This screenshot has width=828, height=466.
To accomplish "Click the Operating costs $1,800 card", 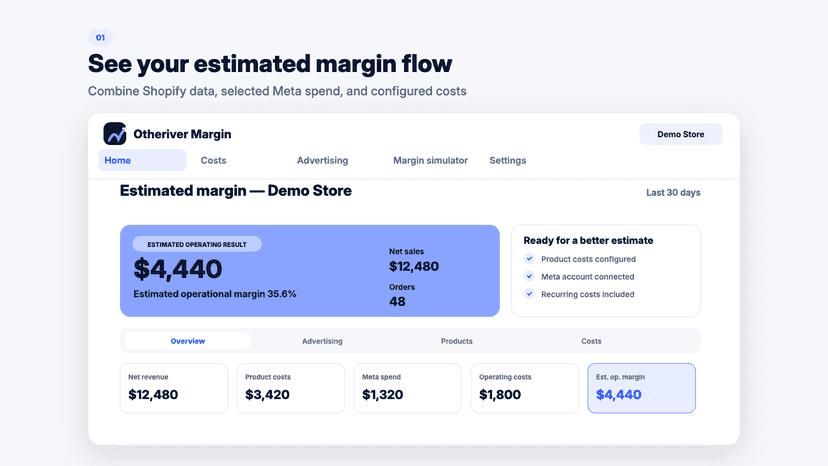I will (x=524, y=388).
